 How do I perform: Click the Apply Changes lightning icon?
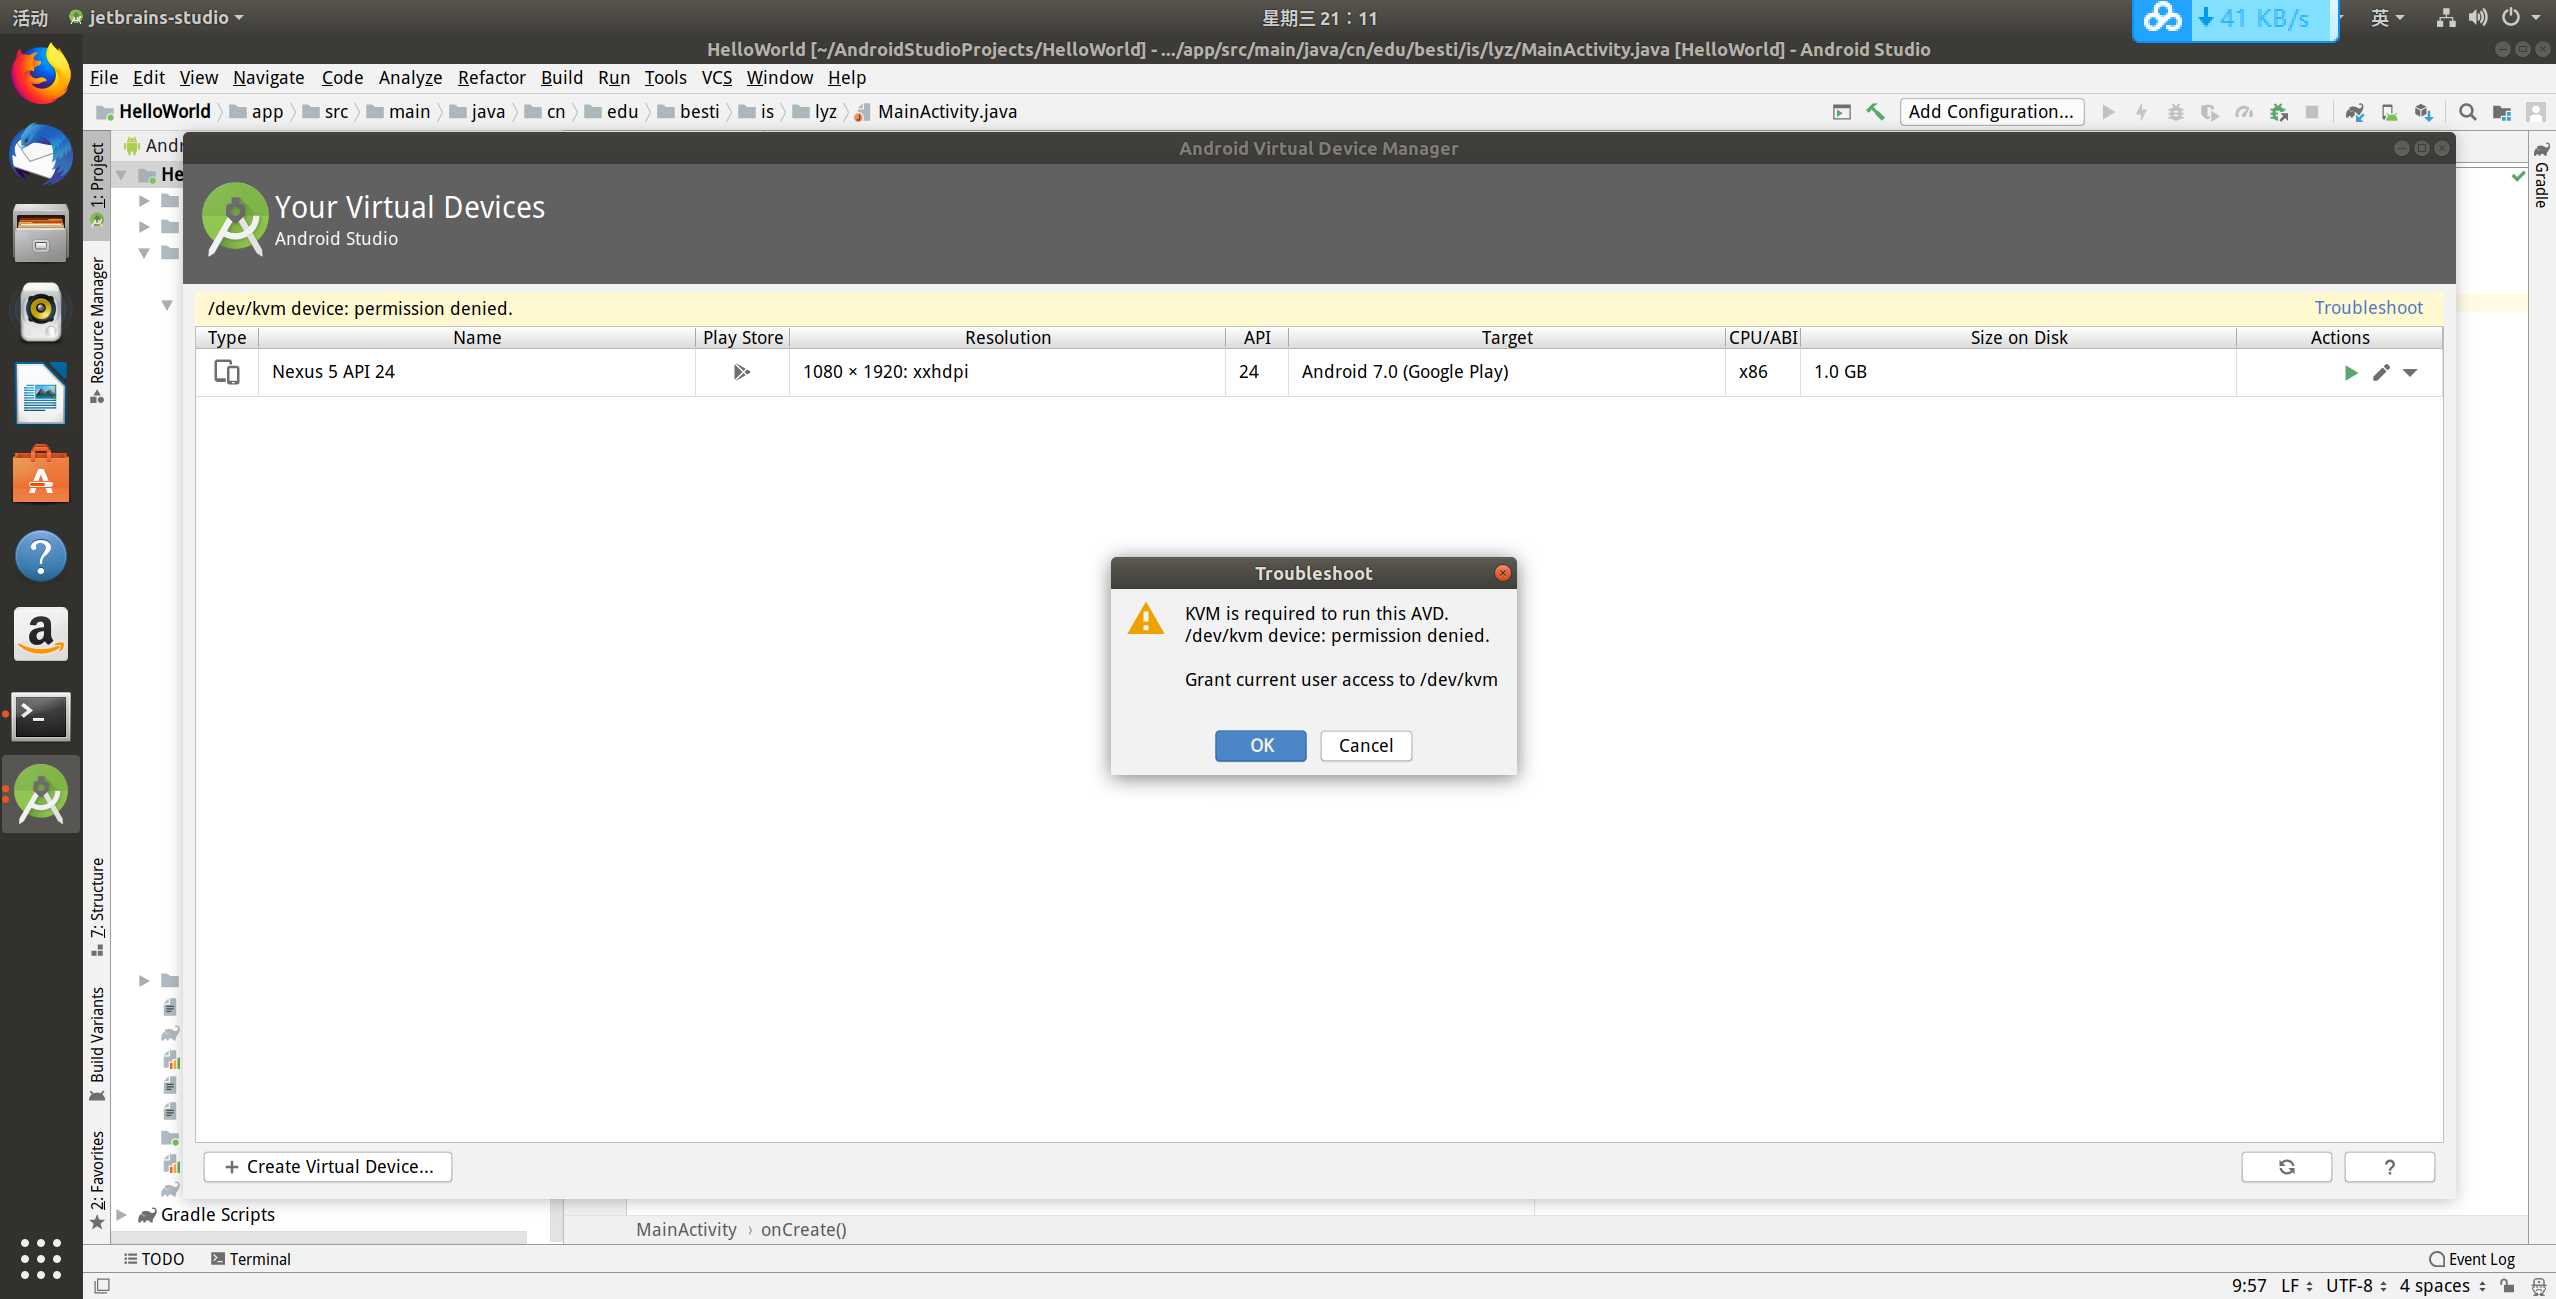(2141, 112)
